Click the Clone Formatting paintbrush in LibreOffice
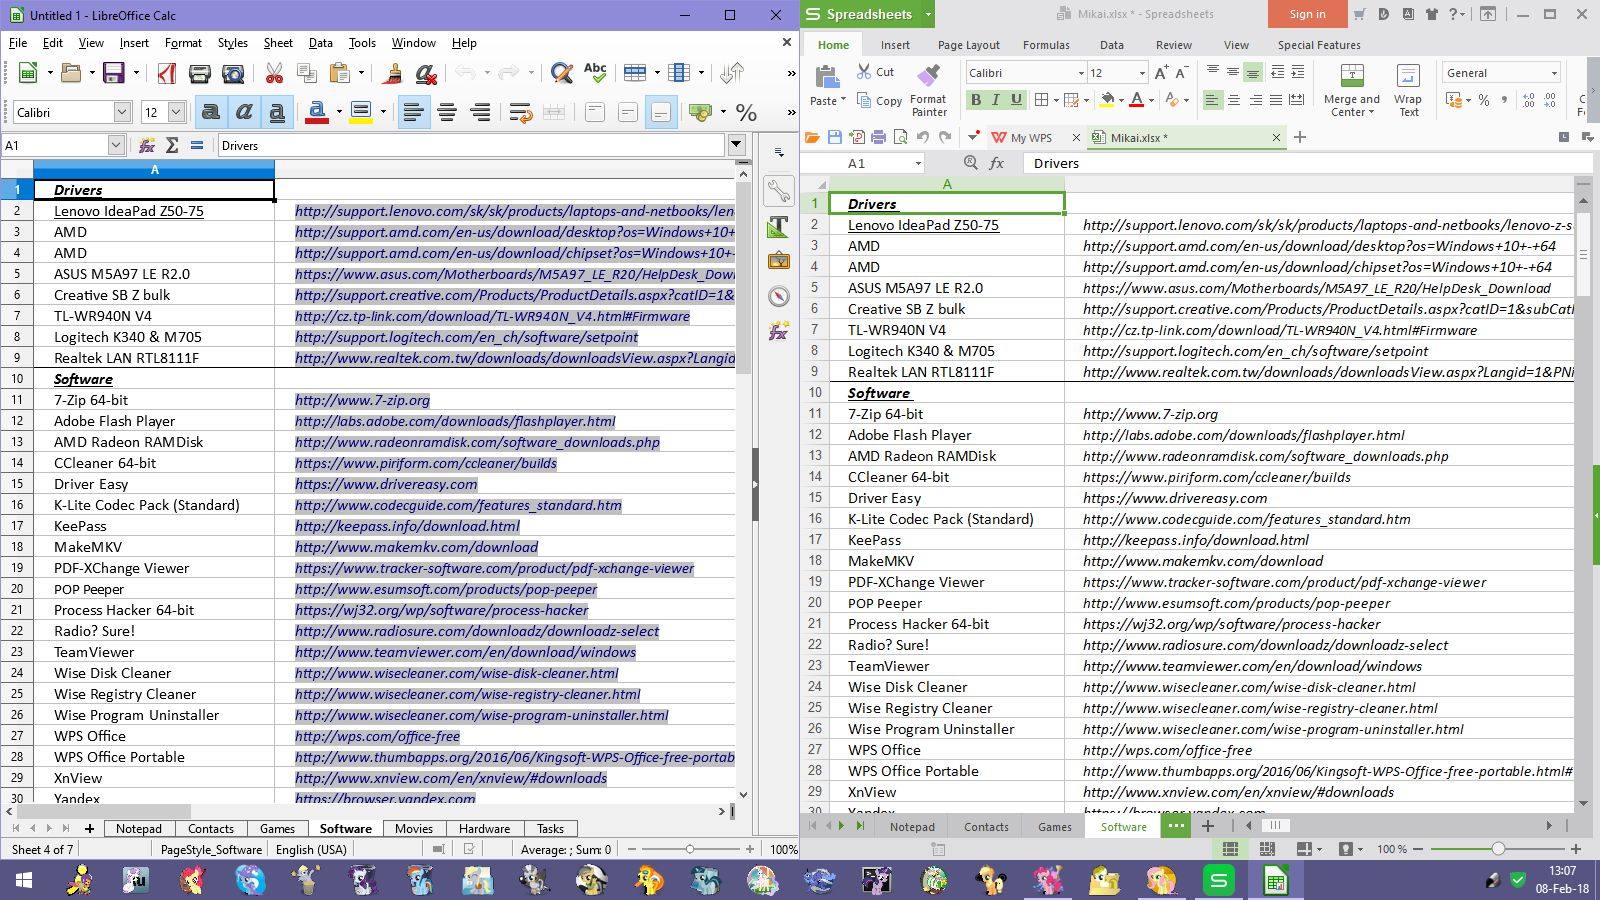 point(392,73)
